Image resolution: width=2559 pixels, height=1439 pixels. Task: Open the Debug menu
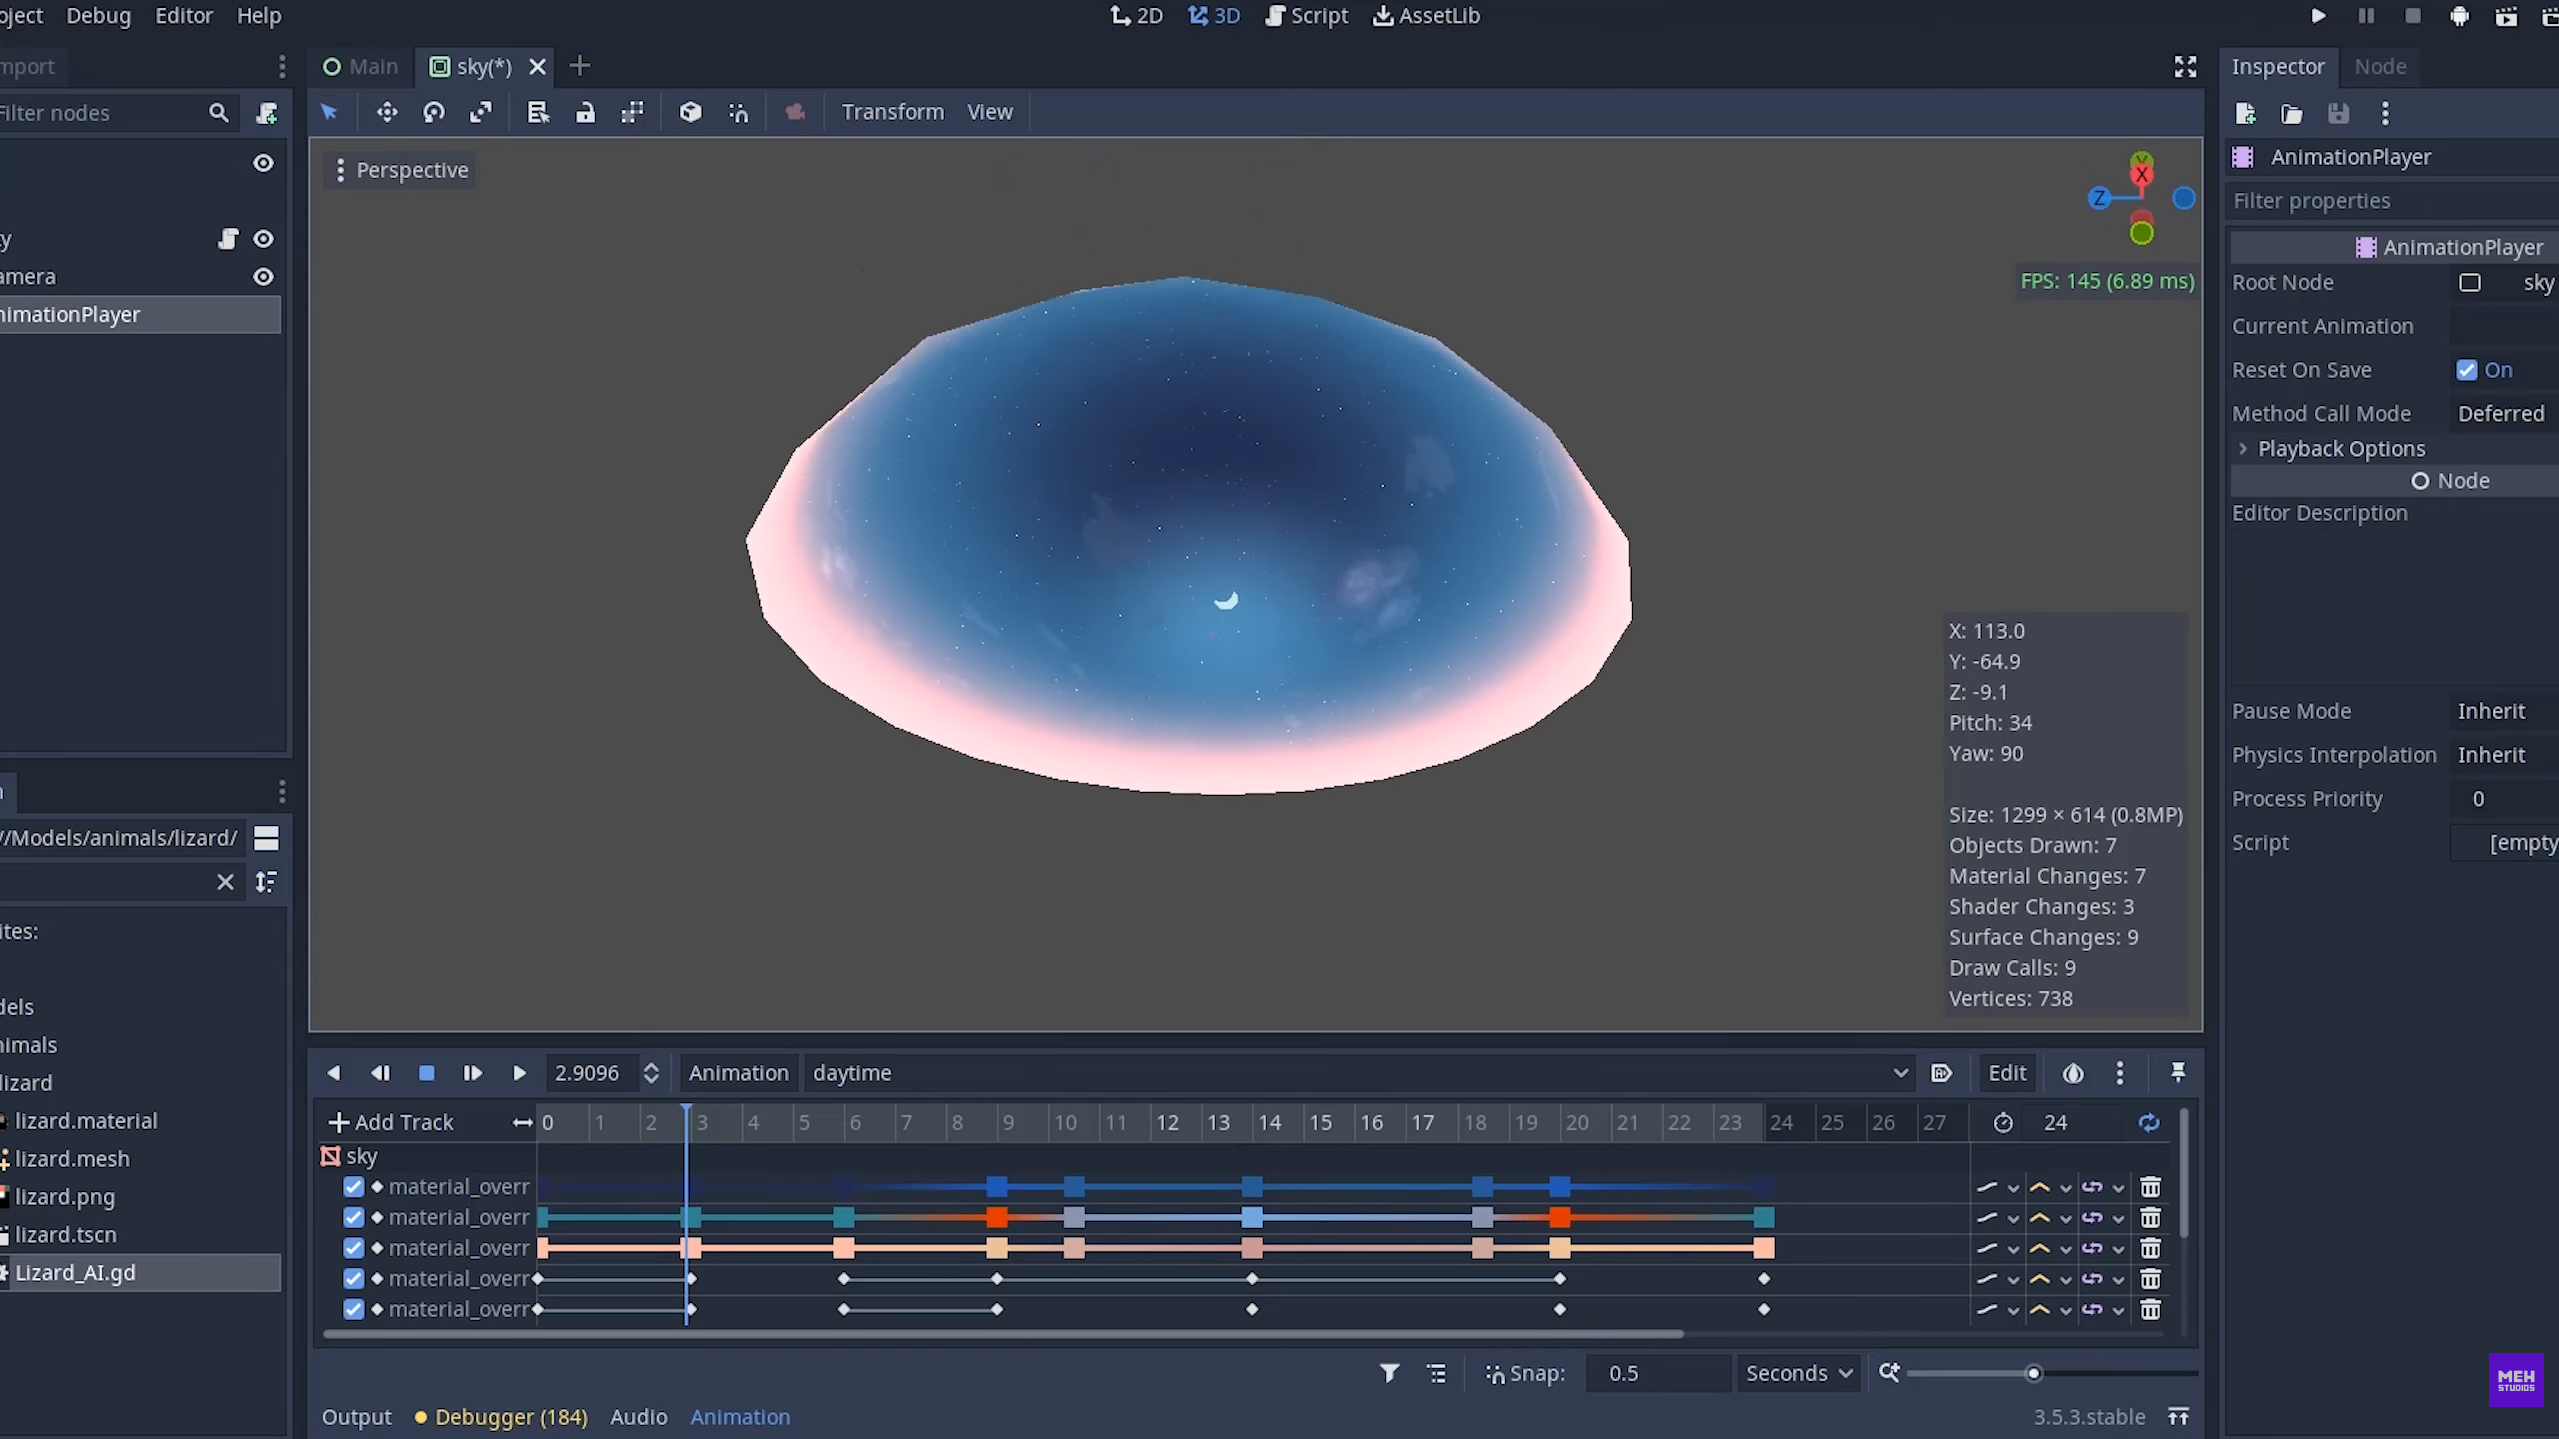click(98, 16)
